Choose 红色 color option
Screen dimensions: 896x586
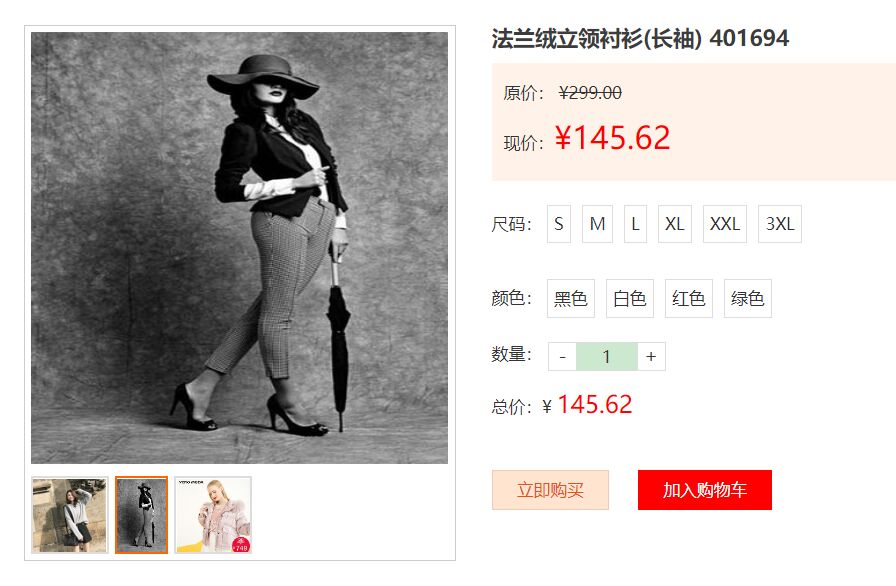pyautogui.click(x=689, y=298)
